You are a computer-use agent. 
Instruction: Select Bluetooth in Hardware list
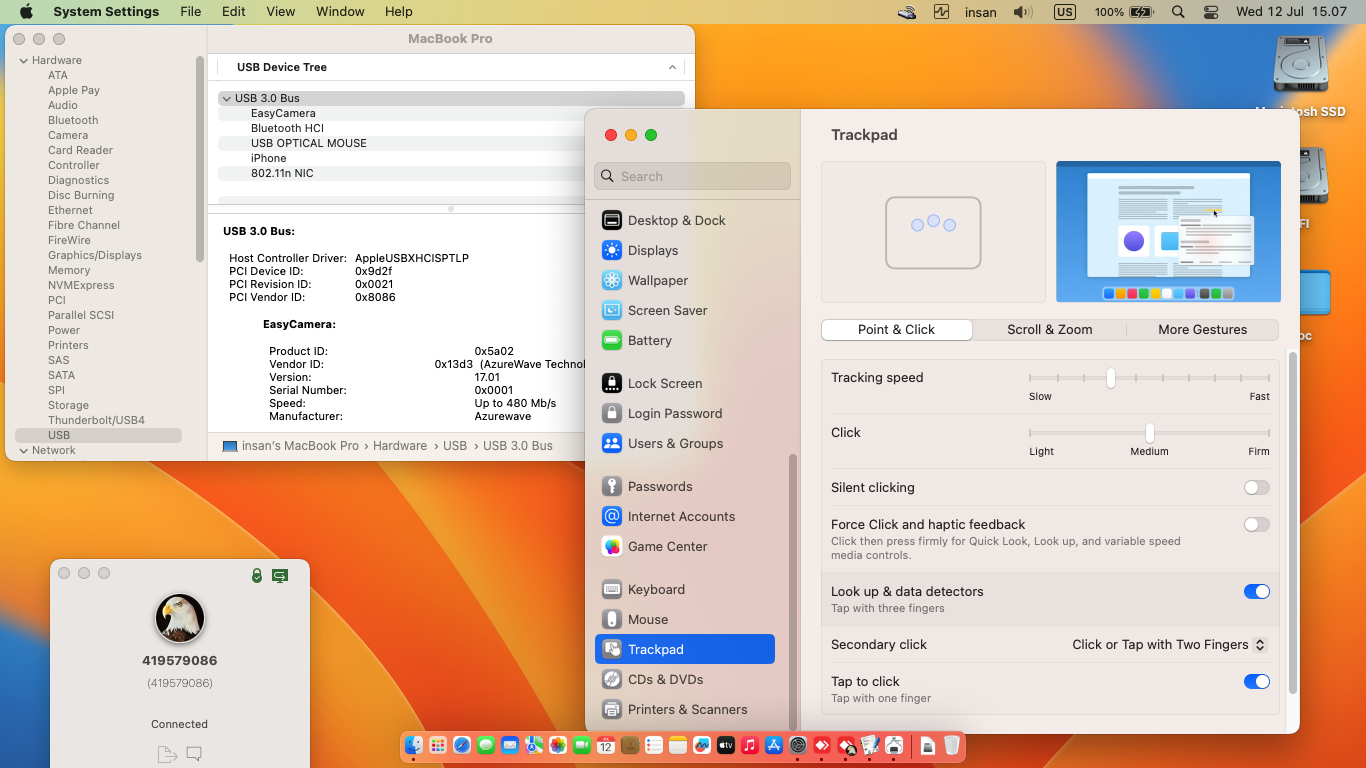tap(73, 120)
